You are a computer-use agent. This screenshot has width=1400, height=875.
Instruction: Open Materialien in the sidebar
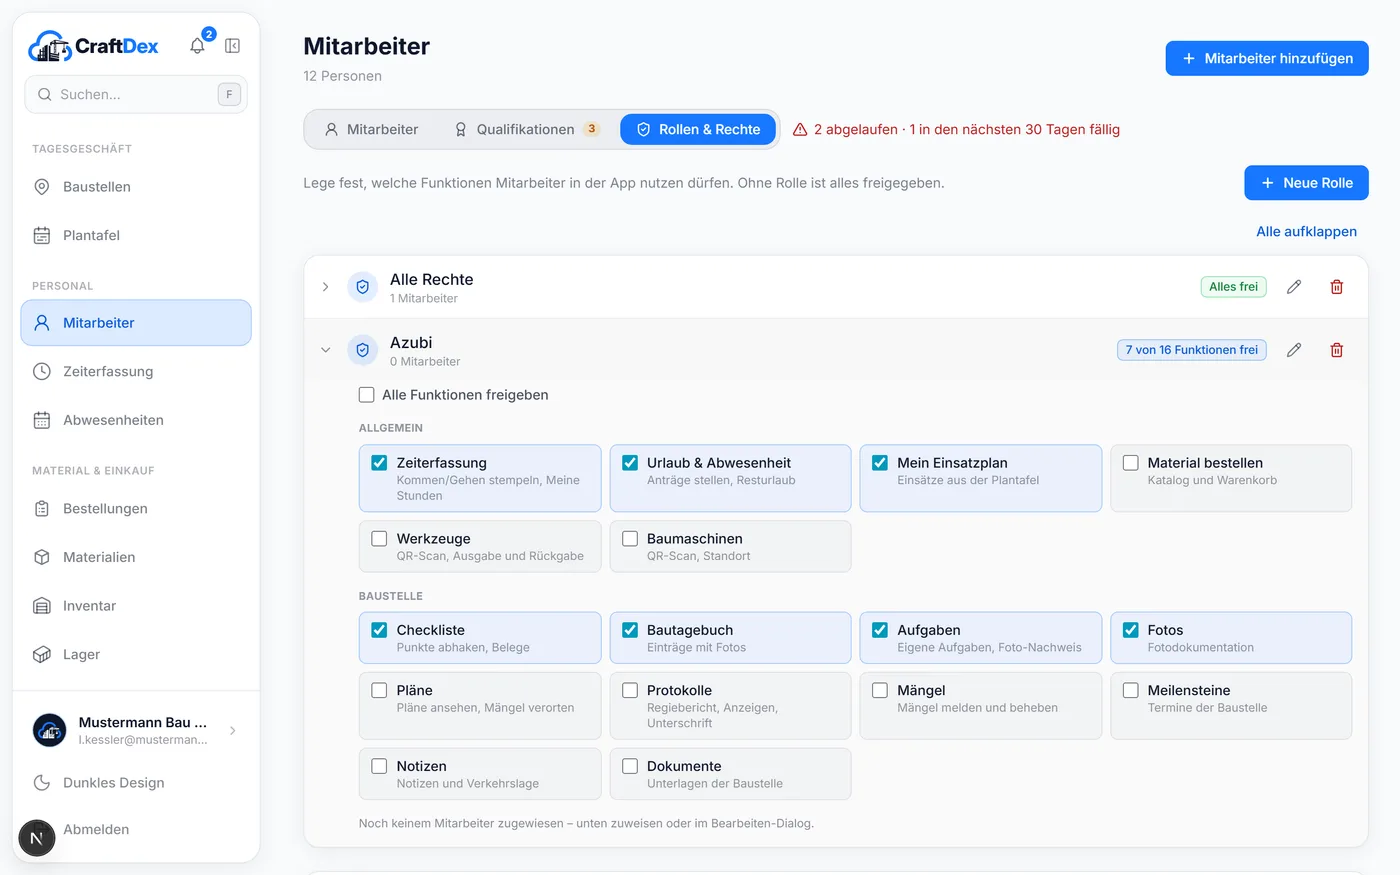click(136, 558)
